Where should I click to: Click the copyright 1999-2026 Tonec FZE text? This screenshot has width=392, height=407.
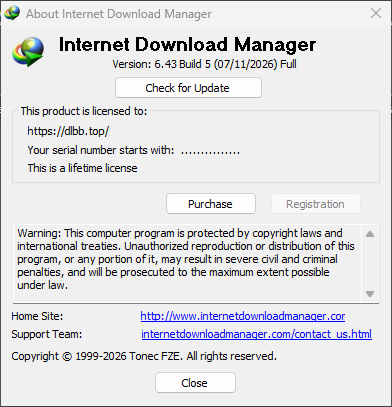tap(144, 356)
